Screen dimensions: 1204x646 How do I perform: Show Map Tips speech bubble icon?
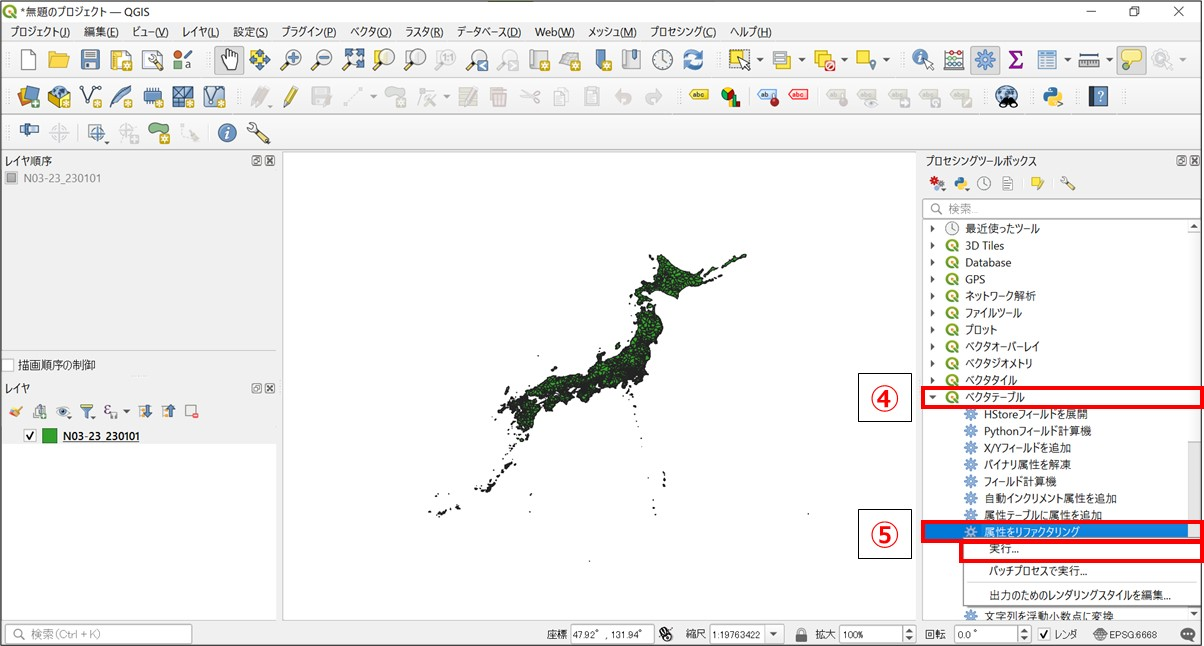[1131, 60]
